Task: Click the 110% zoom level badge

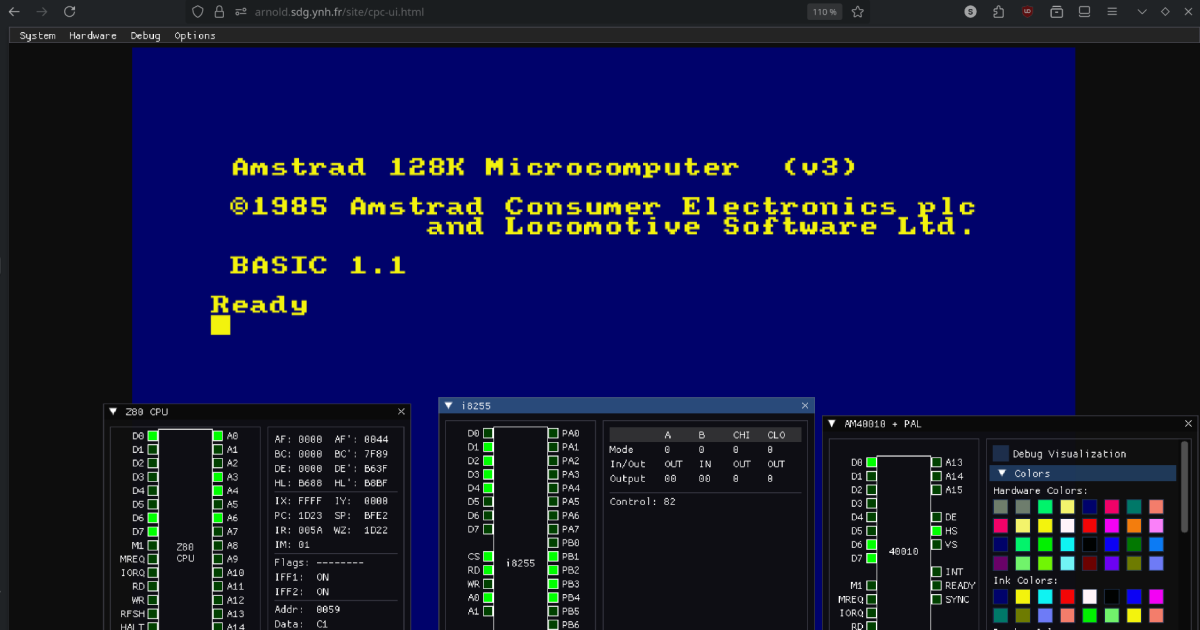Action: pyautogui.click(x=825, y=12)
